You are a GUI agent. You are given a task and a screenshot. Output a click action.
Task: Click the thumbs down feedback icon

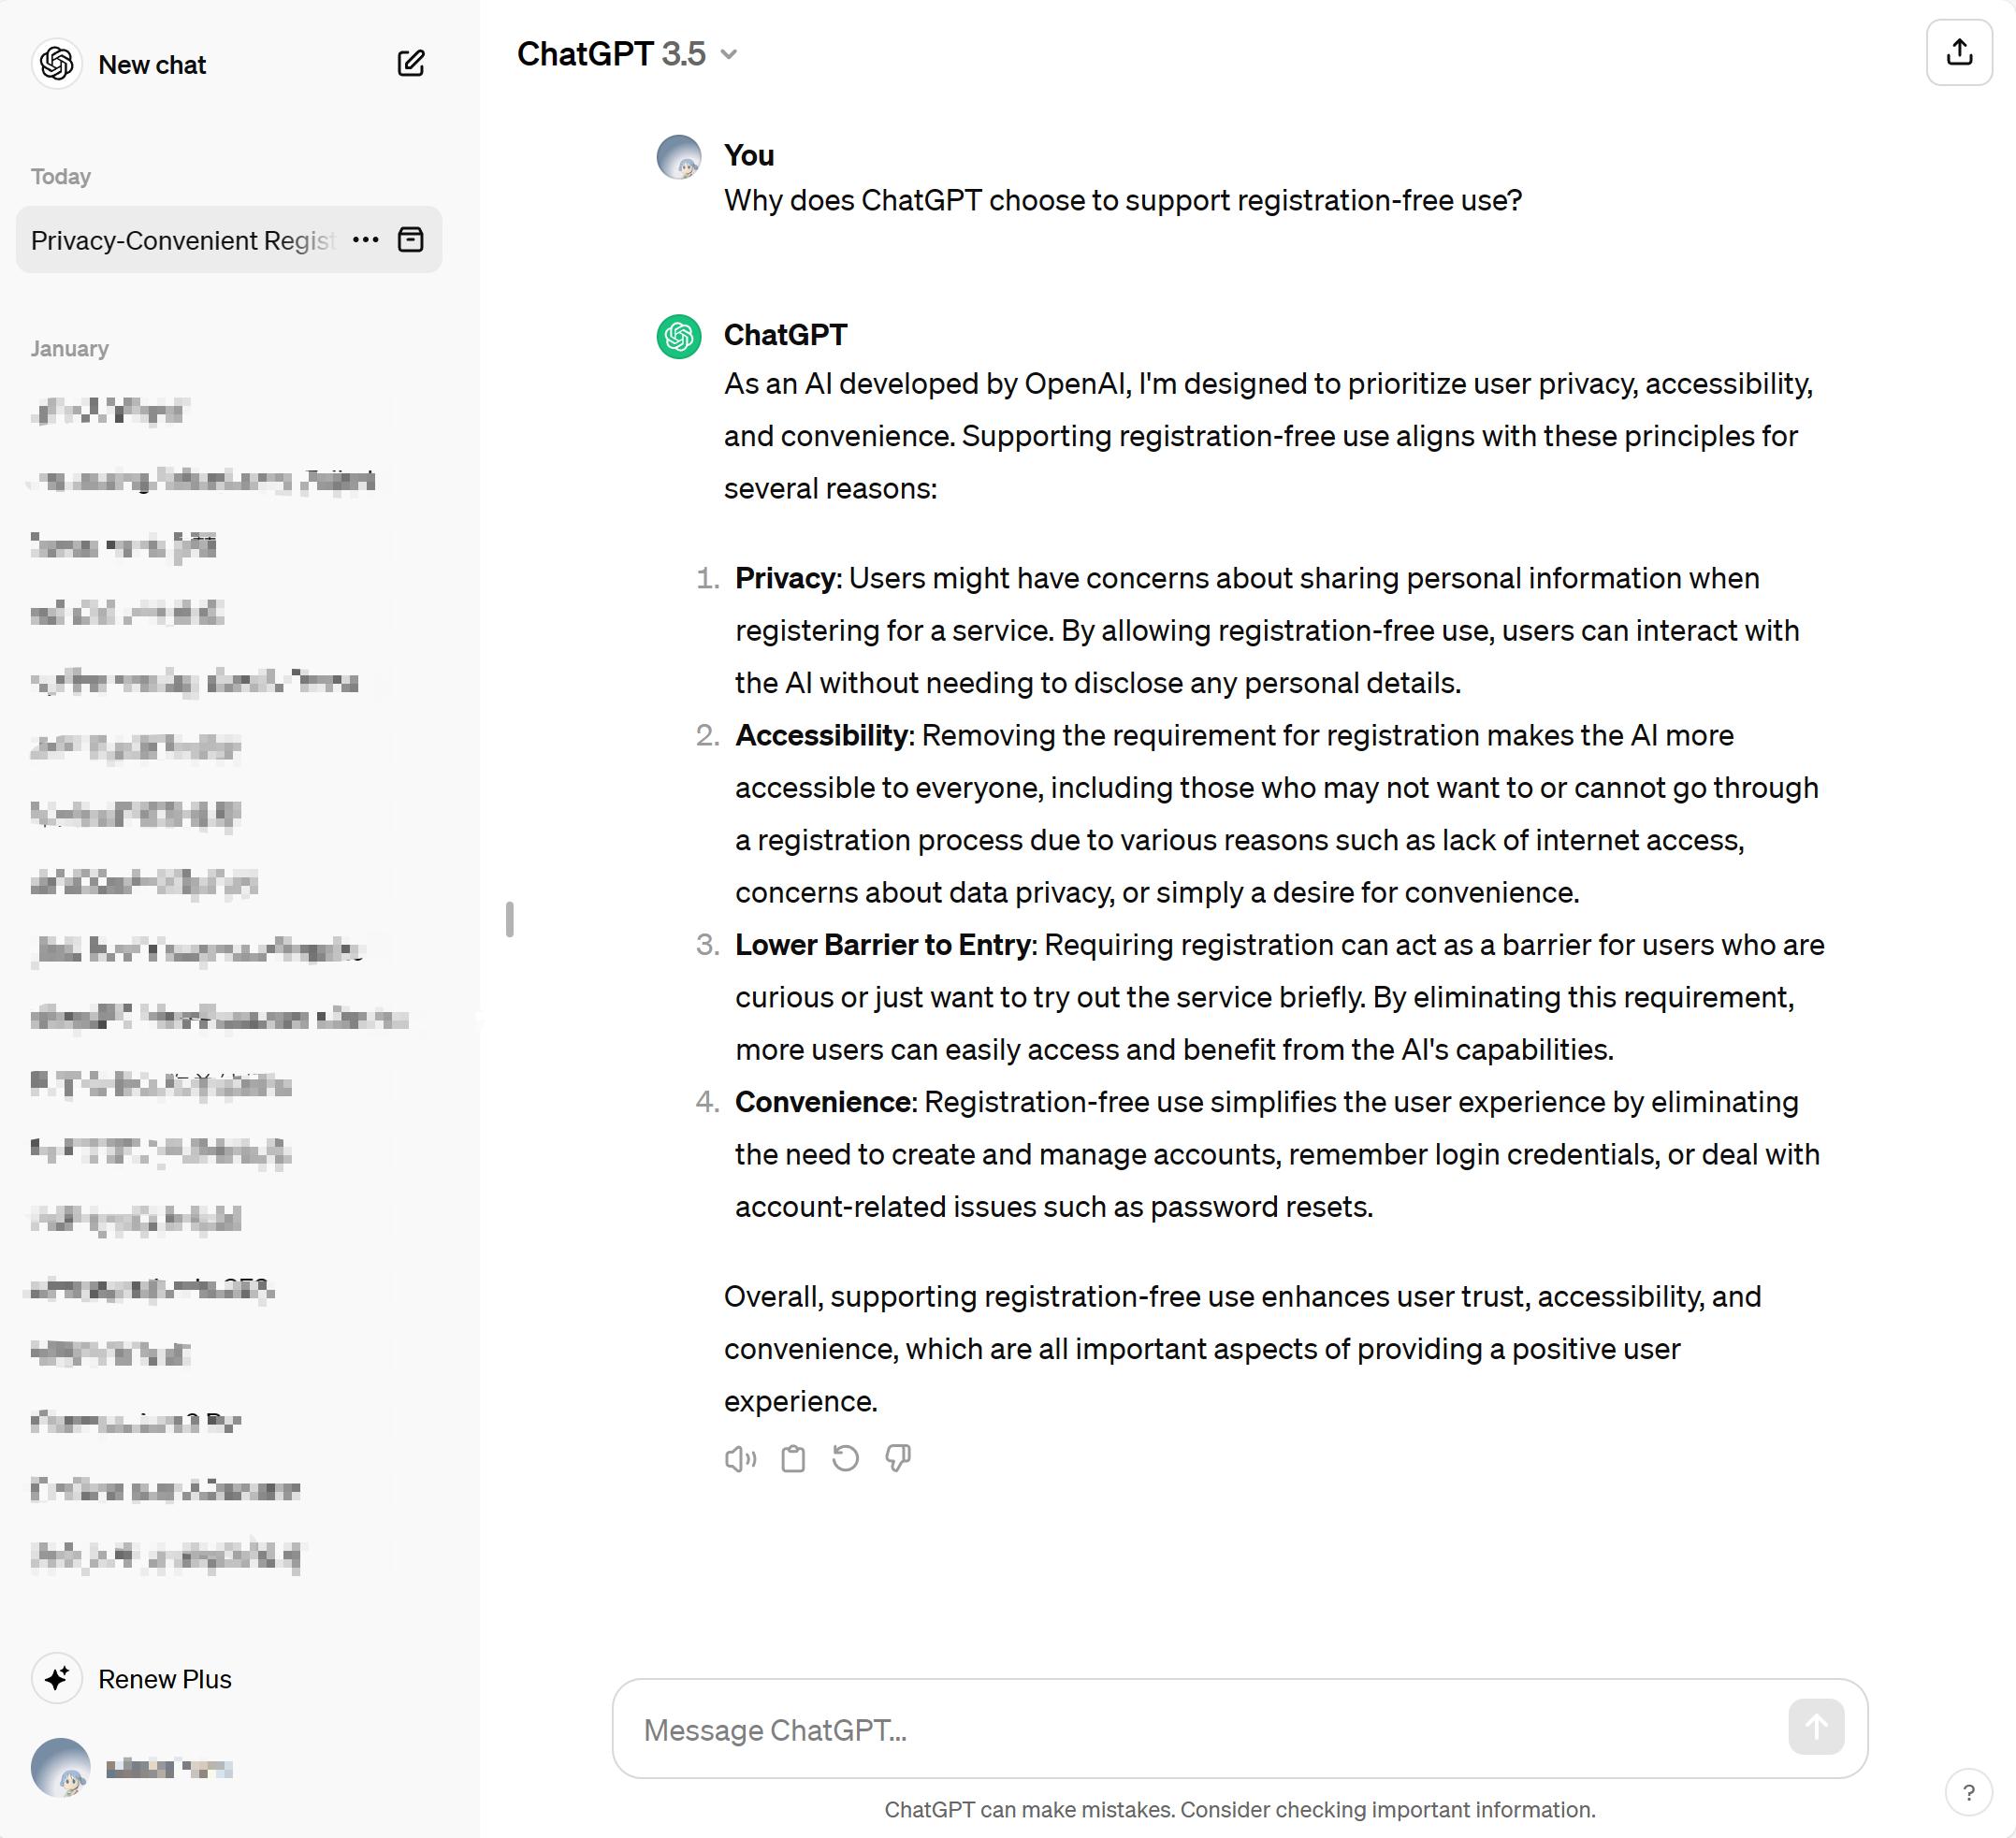897,1459
